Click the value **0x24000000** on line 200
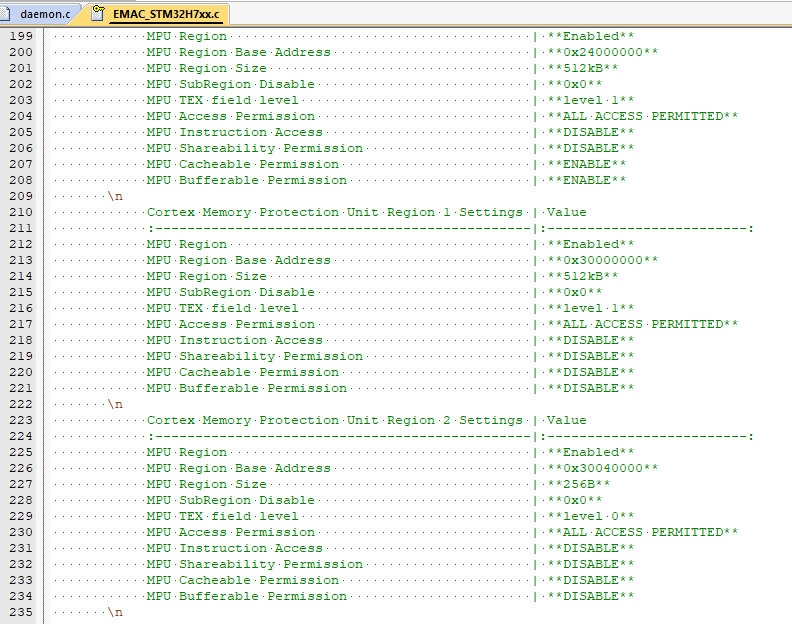The height and width of the screenshot is (624, 792). coord(603,53)
